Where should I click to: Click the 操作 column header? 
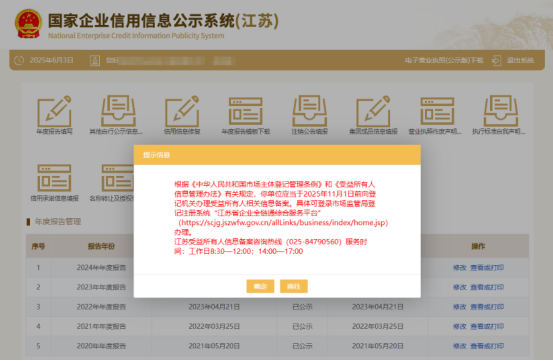click(x=478, y=246)
